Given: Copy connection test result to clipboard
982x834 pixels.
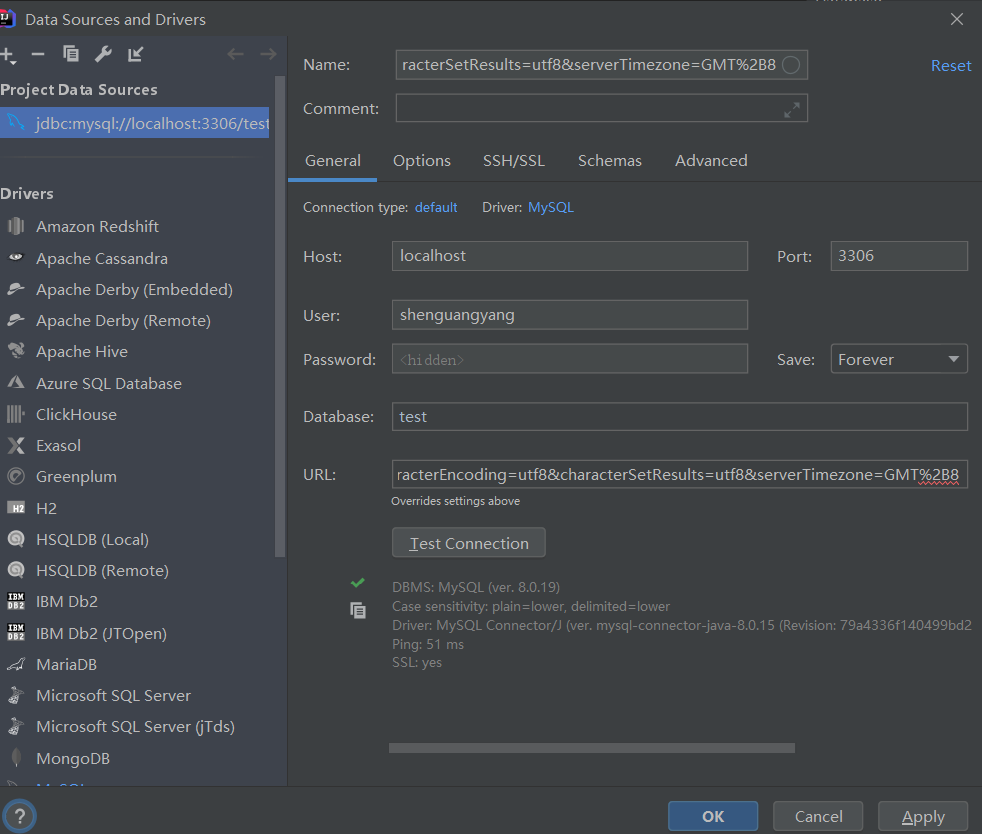Looking at the screenshot, I should (358, 610).
